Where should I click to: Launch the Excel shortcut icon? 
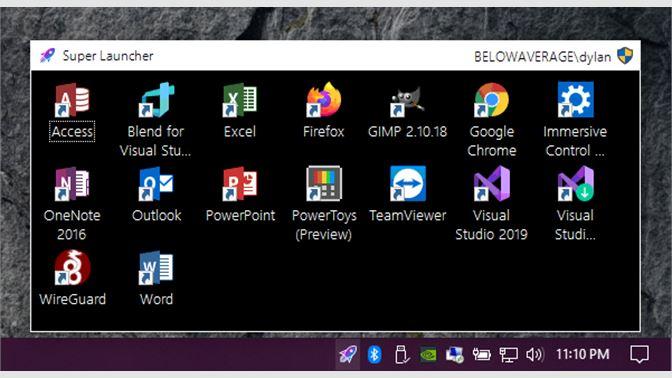(x=240, y=100)
